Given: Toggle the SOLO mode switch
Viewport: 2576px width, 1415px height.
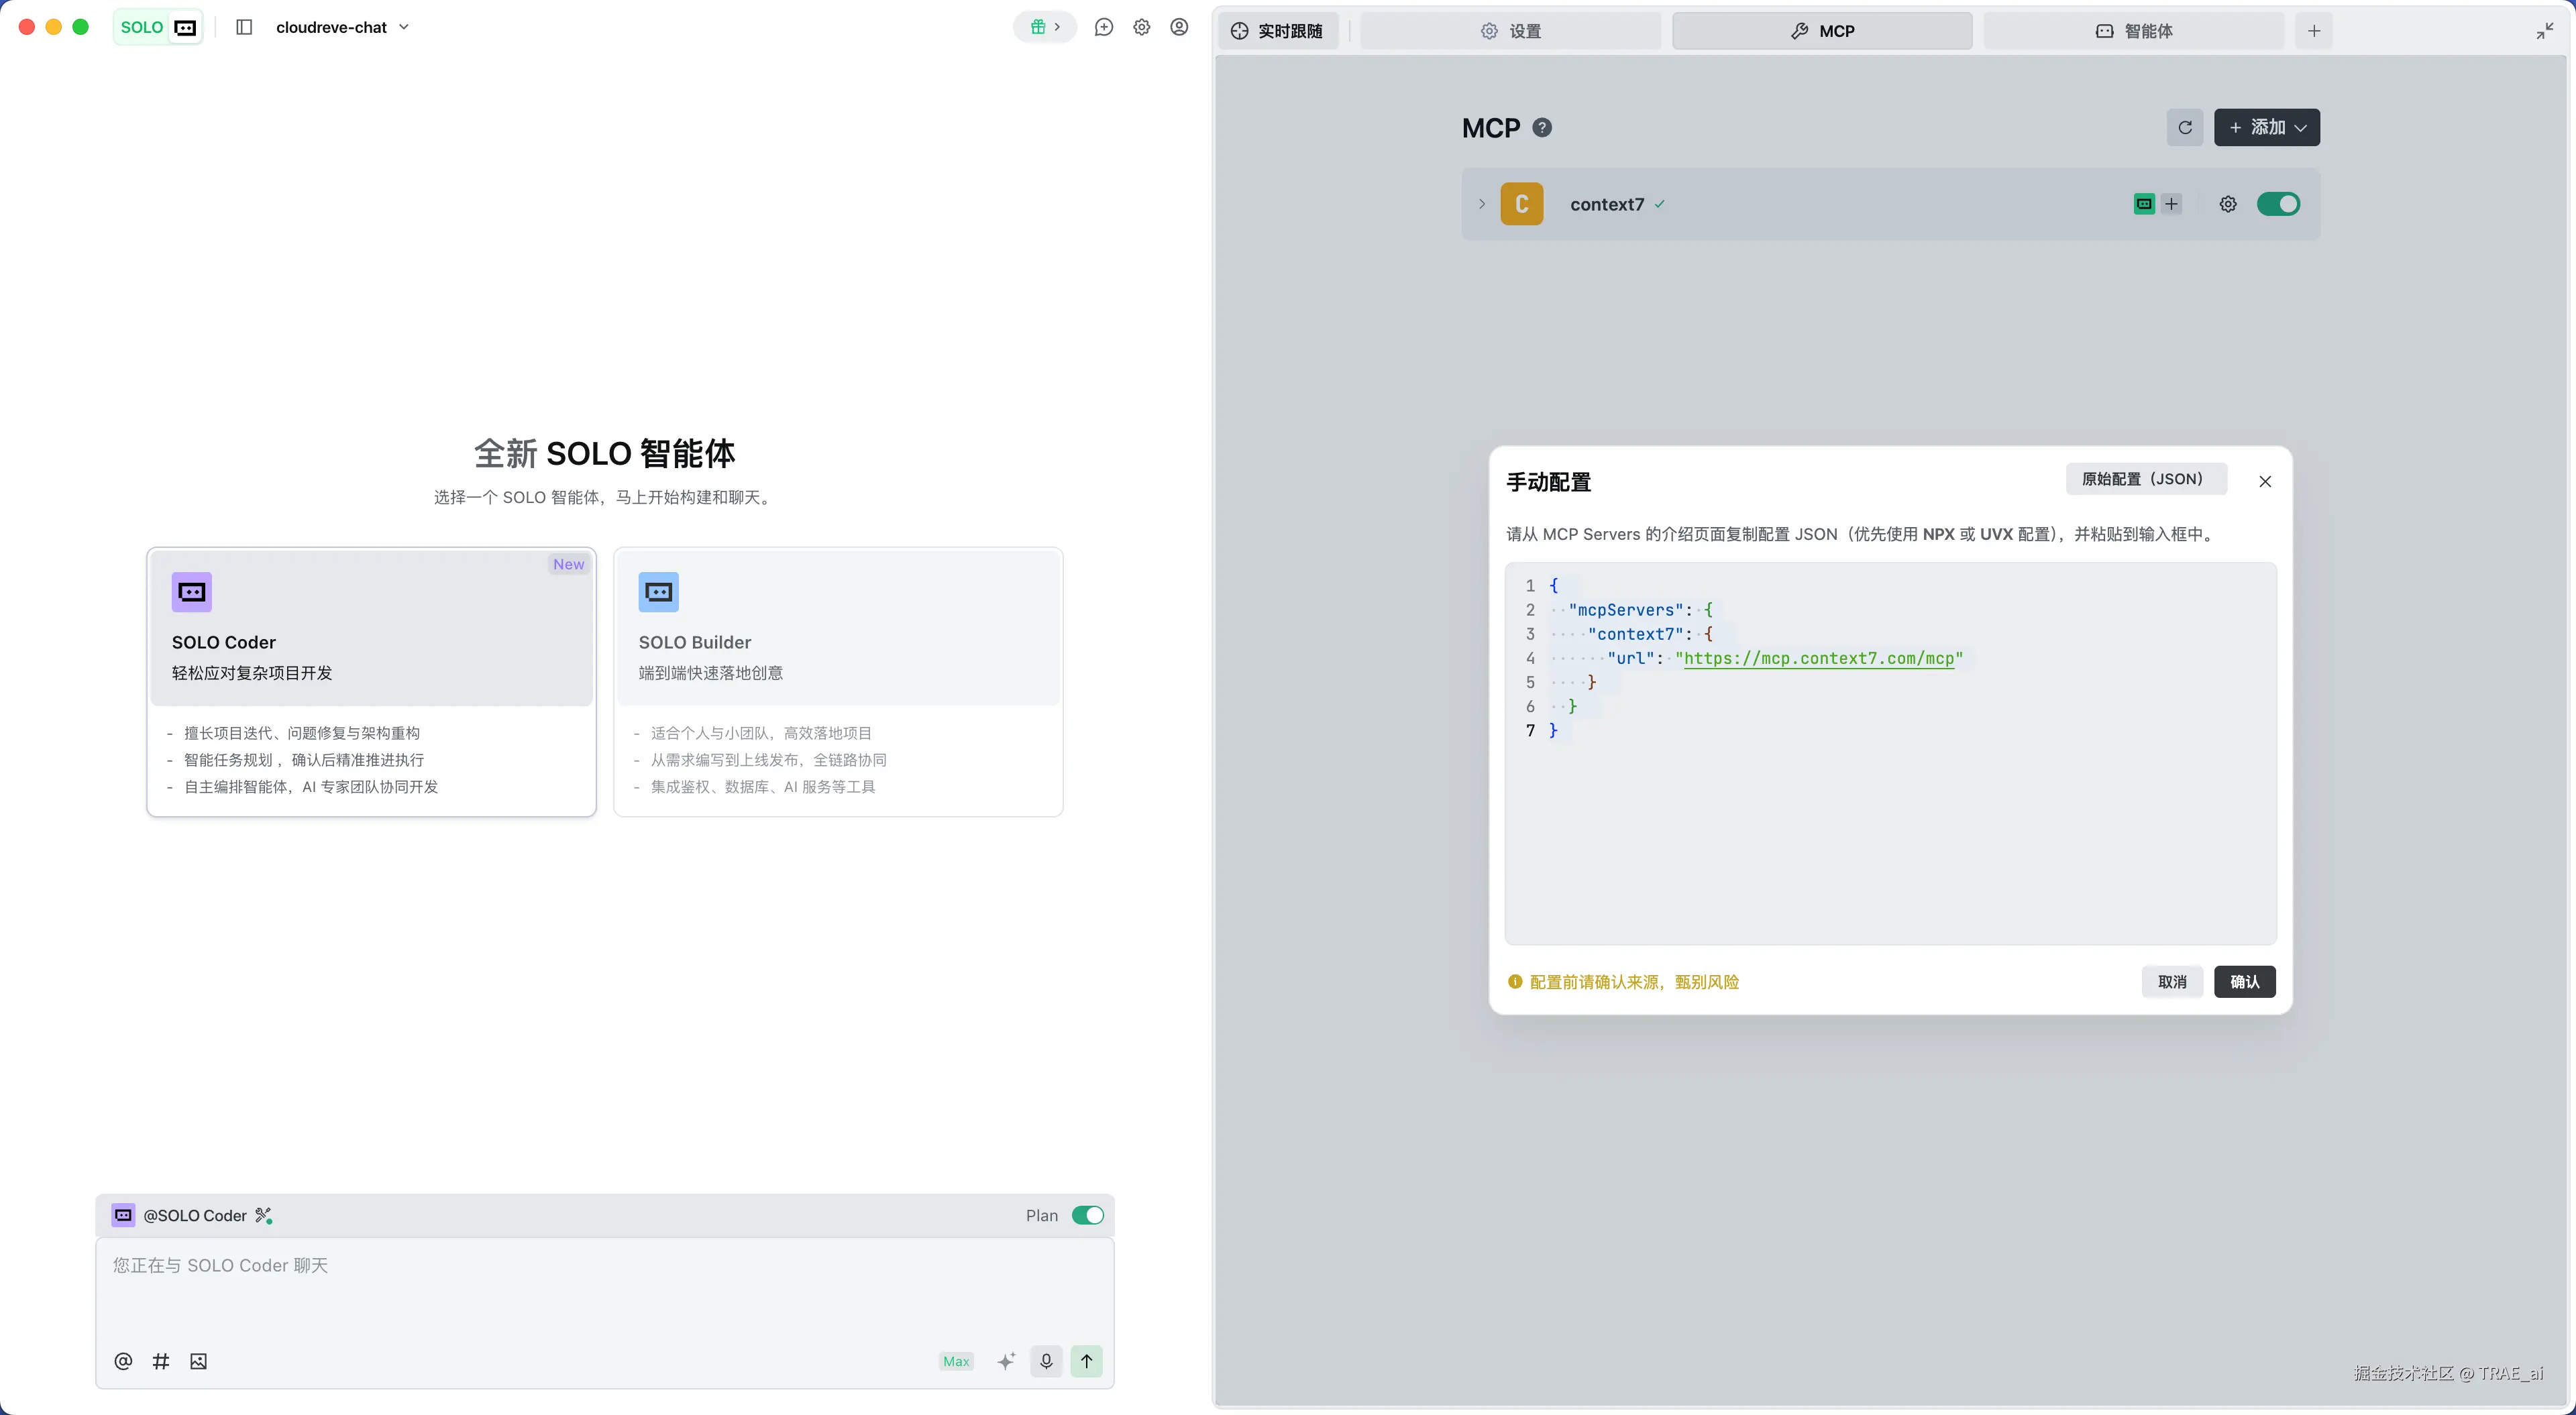Looking at the screenshot, I should 158,27.
